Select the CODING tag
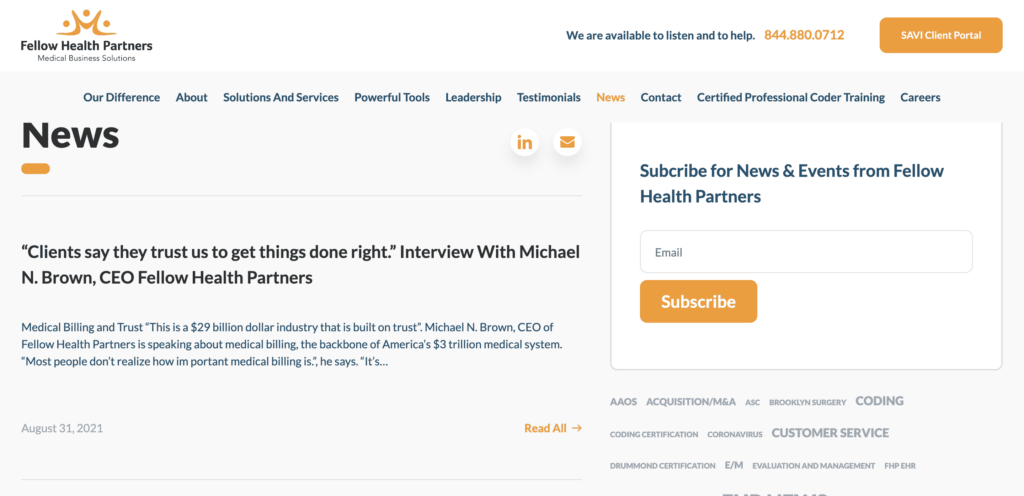The height and width of the screenshot is (496, 1024). click(x=879, y=401)
